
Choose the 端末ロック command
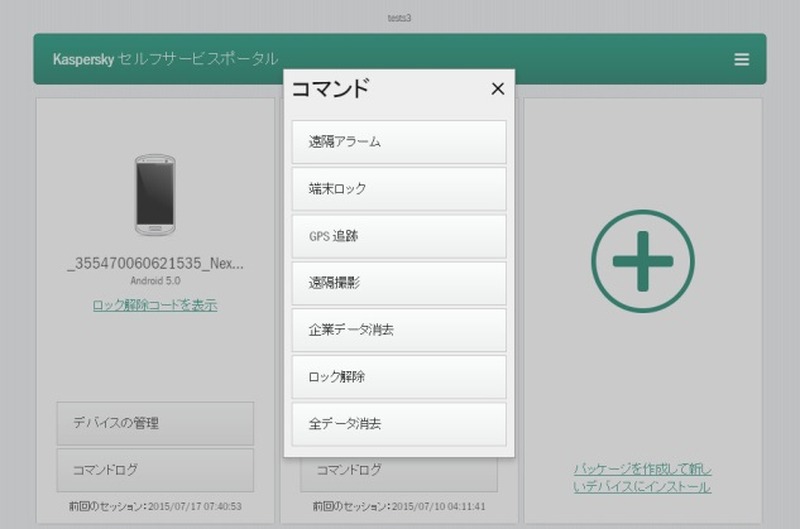pos(398,189)
